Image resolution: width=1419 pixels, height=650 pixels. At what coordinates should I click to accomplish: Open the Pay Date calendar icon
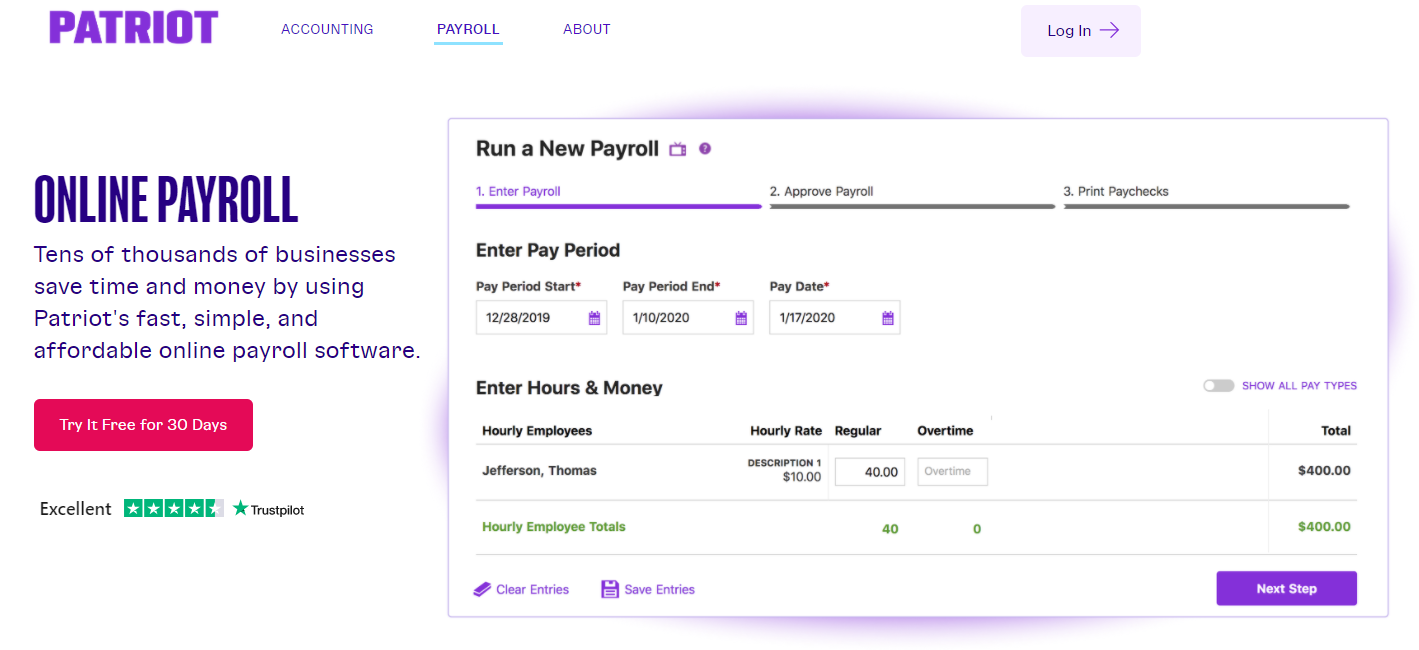tap(888, 318)
